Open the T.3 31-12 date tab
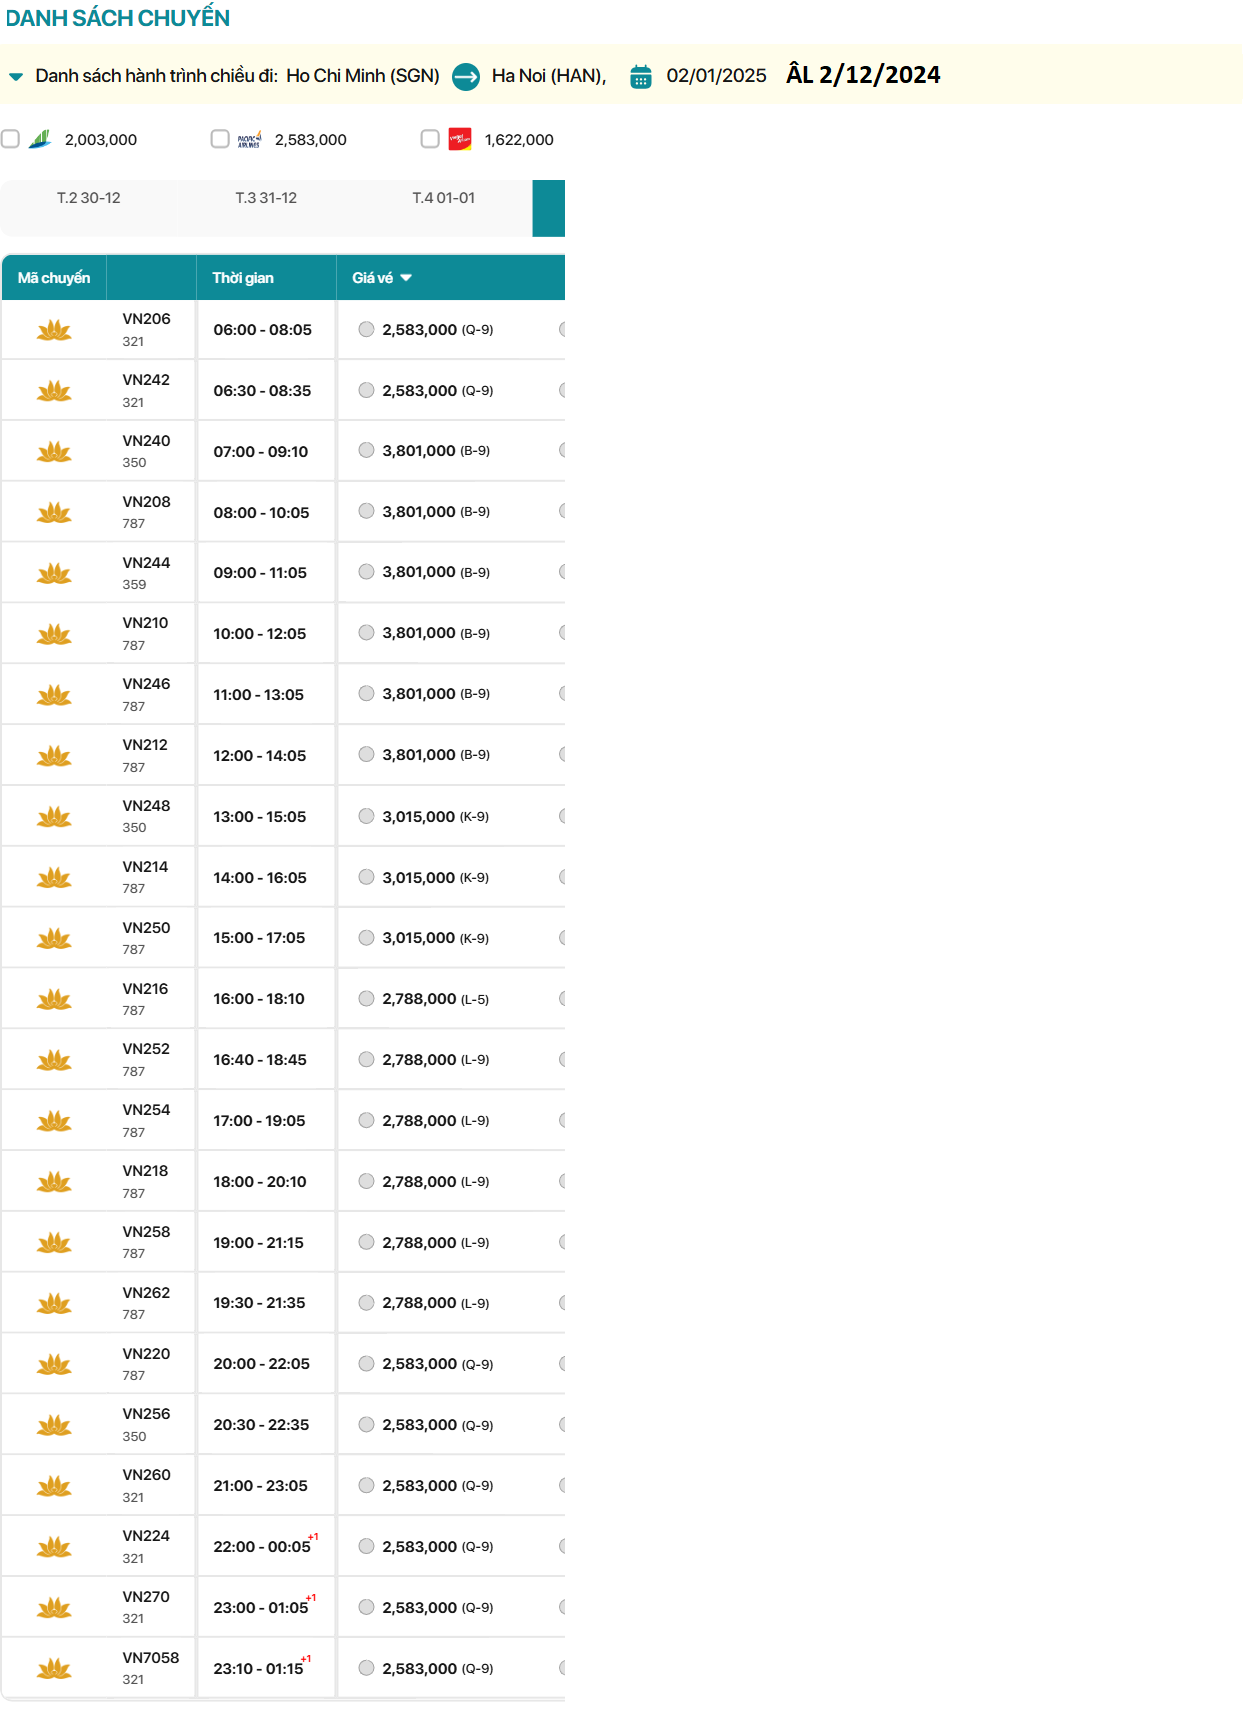1256x1718 pixels. pyautogui.click(x=266, y=198)
